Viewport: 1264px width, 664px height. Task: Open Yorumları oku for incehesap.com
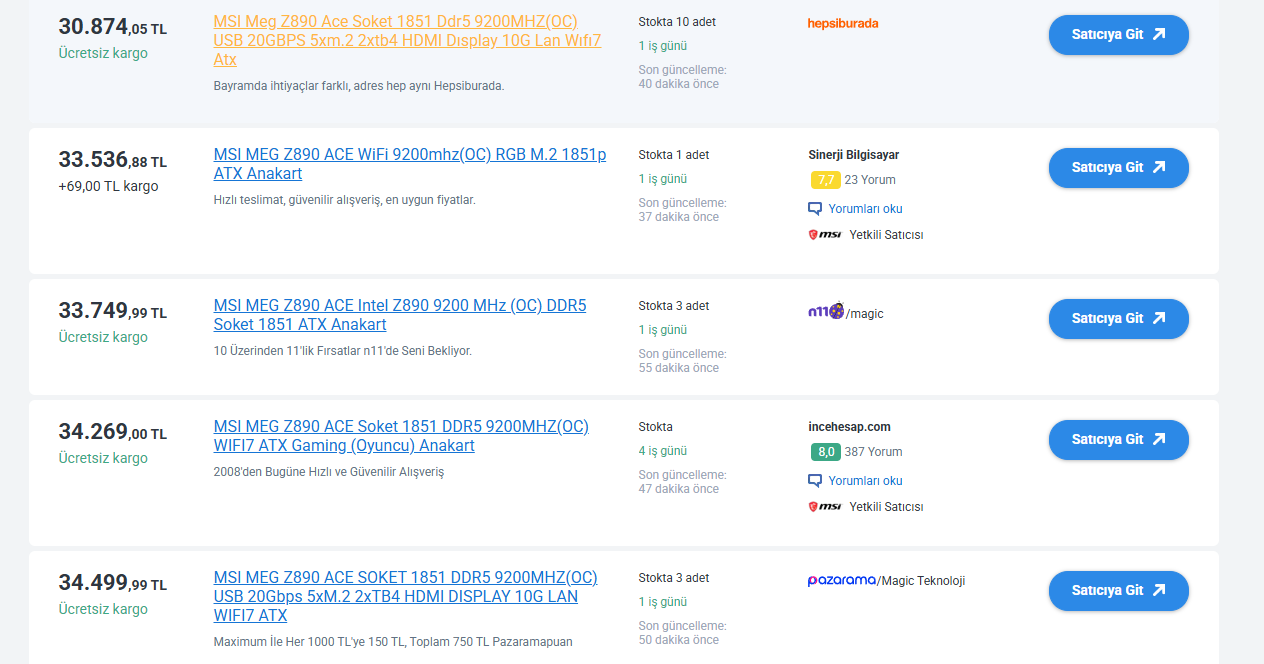click(x=865, y=481)
